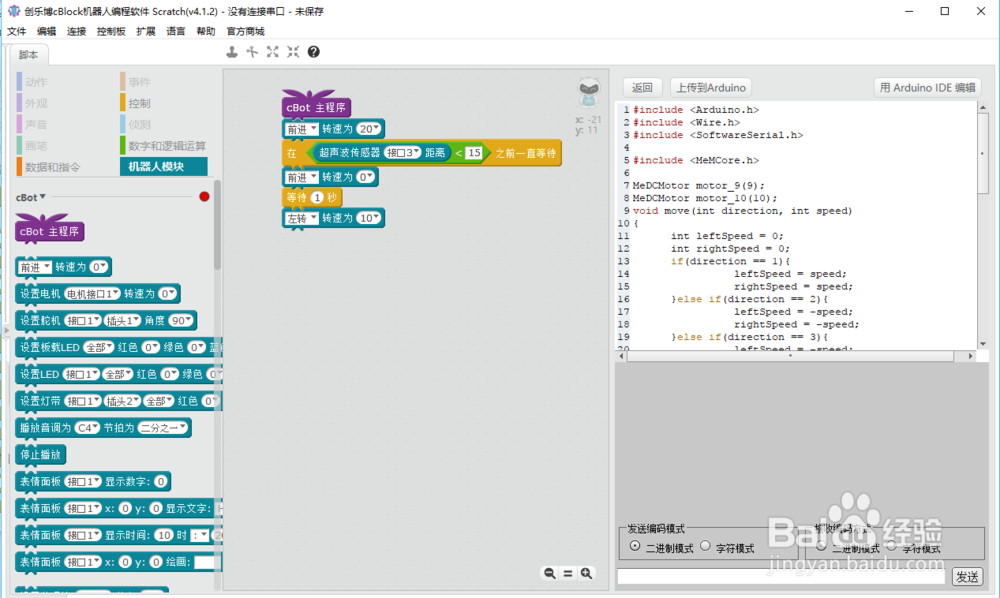Select the duplicate stamp tool icon
This screenshot has width=1000, height=598.
(x=232, y=52)
